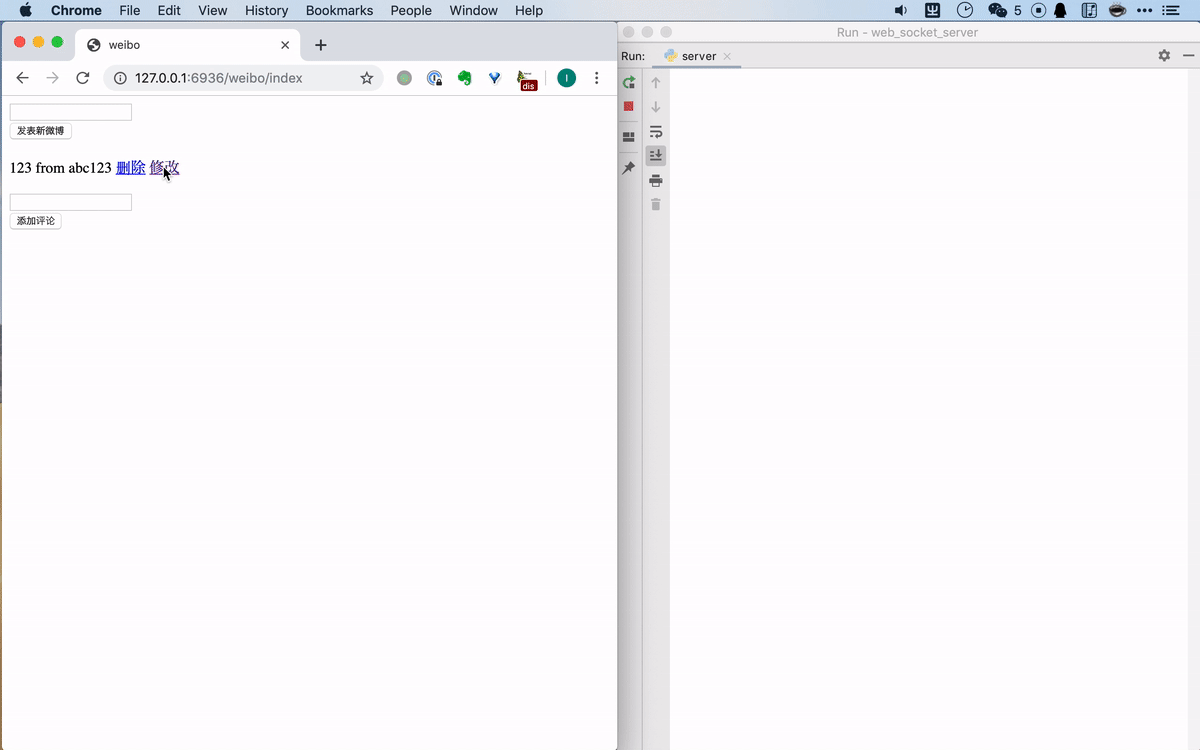1200x750 pixels.
Task: Pin the server Run tab
Action: [x=628, y=167]
